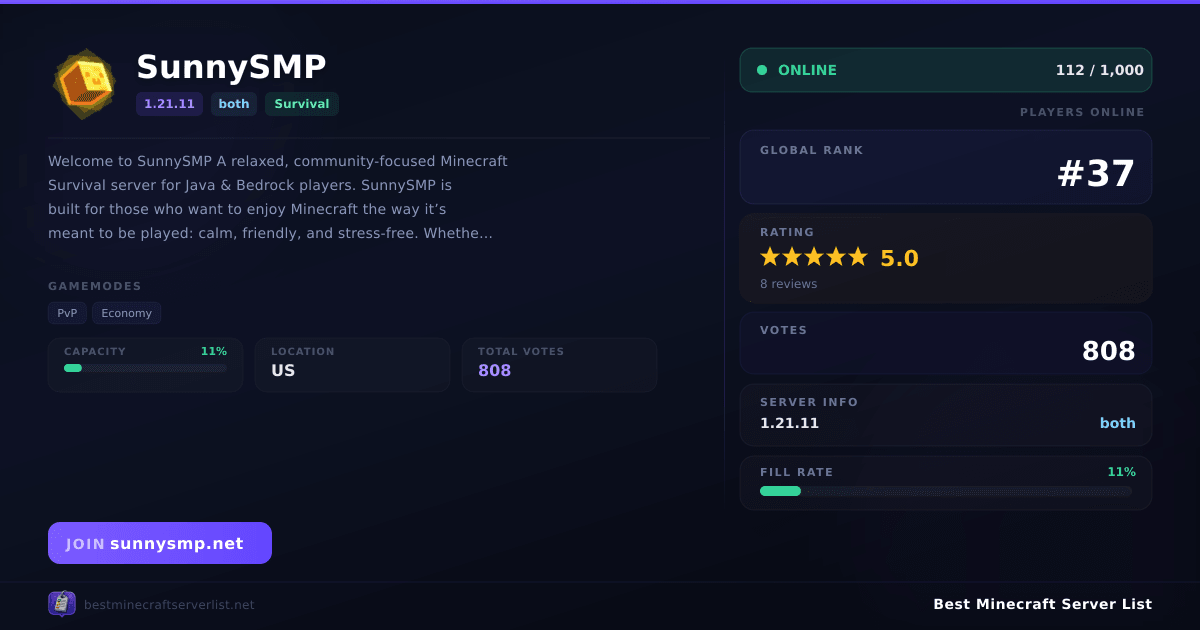Select the 1.21.11 version tag
The height and width of the screenshot is (630, 1200).
pyautogui.click(x=169, y=104)
